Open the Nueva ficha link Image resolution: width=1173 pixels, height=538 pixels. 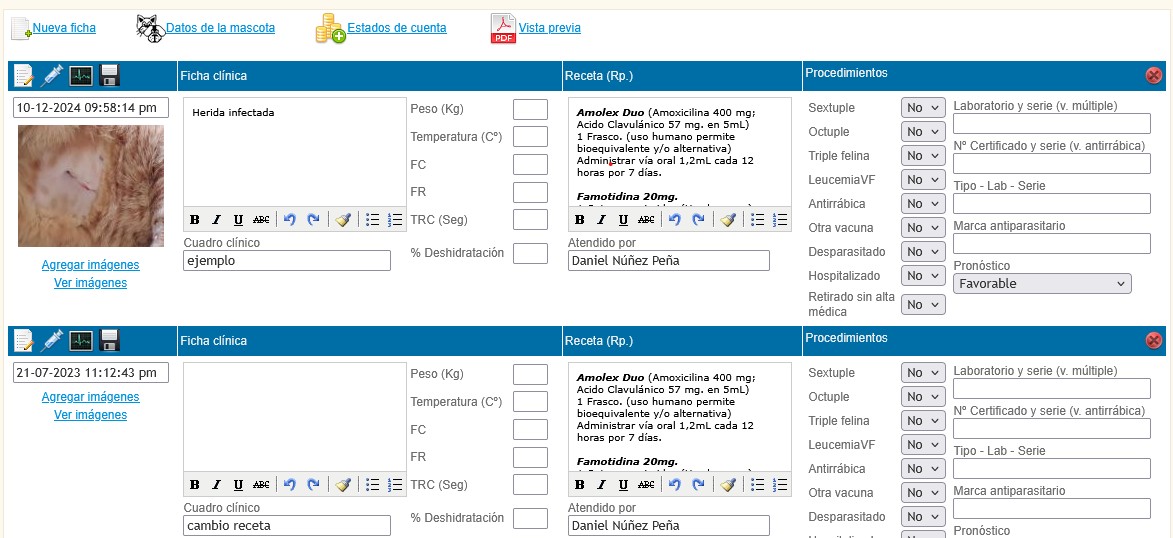click(64, 28)
